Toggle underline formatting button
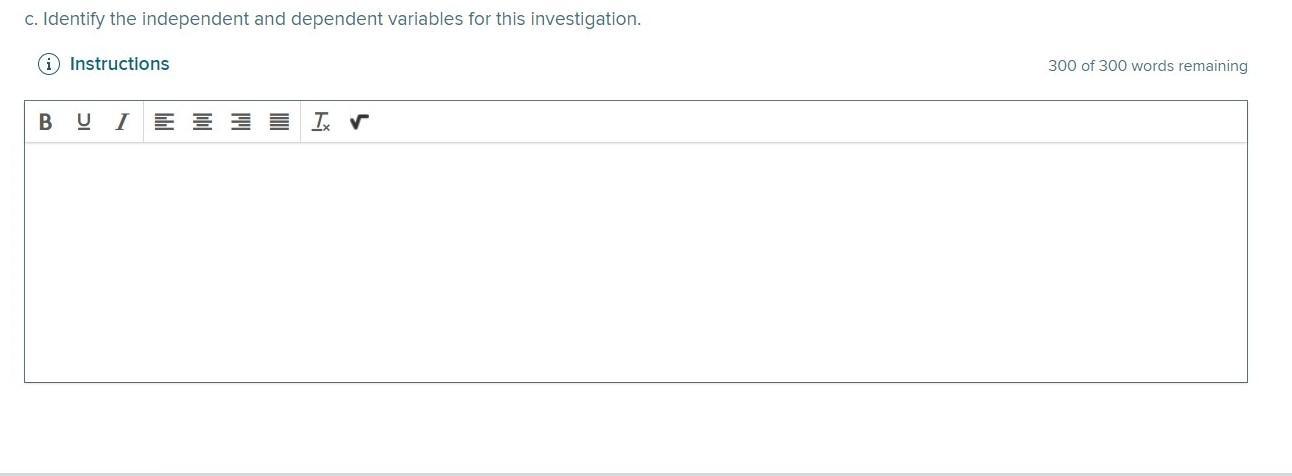The height and width of the screenshot is (476, 1292). (83, 122)
